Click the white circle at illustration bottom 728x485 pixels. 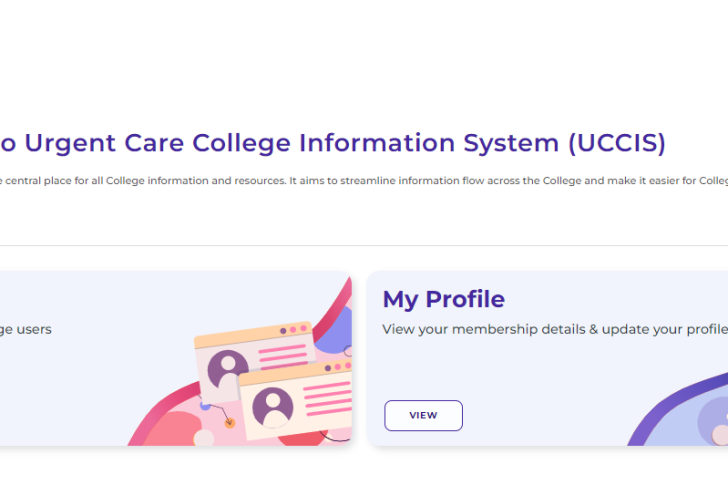tap(204, 438)
